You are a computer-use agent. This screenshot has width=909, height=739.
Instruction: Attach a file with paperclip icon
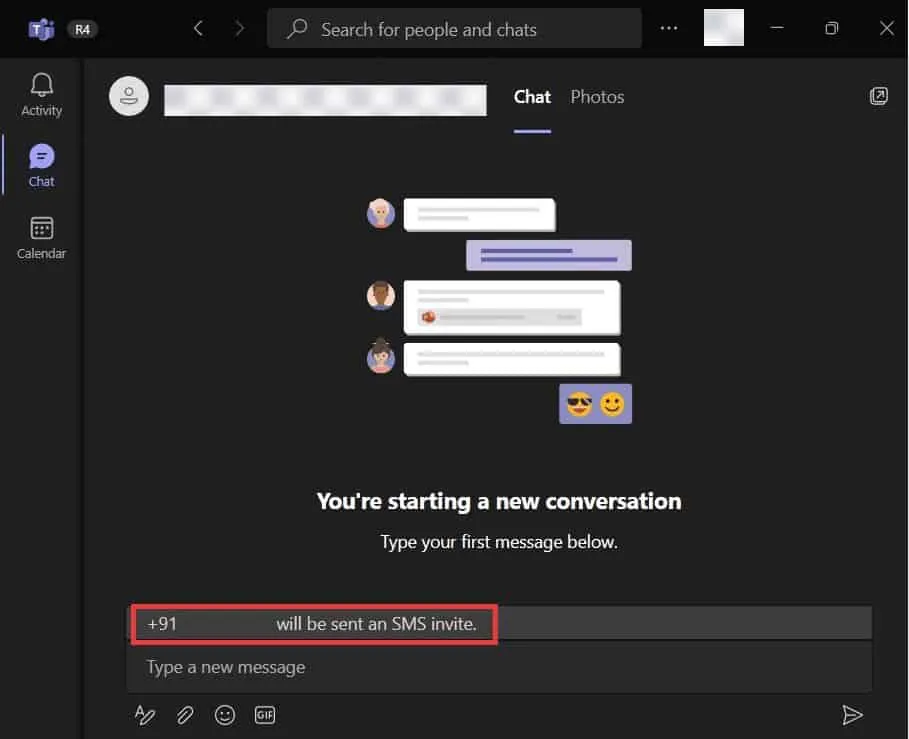click(x=185, y=714)
